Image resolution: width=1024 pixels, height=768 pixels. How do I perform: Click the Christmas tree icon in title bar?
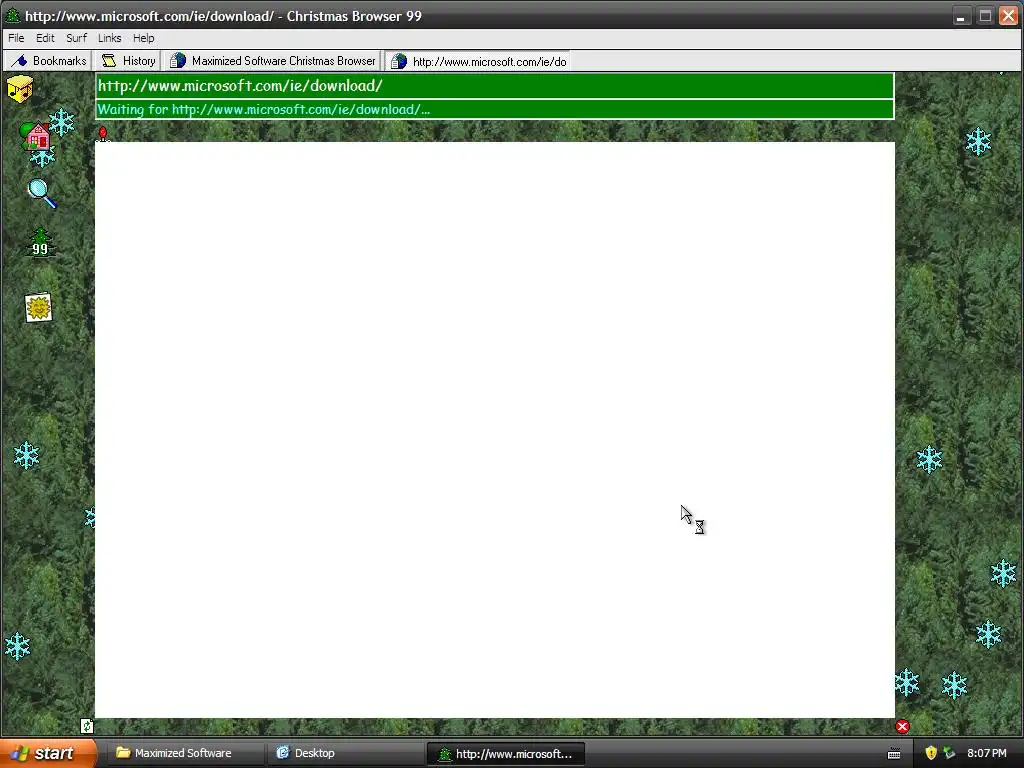pos(12,16)
